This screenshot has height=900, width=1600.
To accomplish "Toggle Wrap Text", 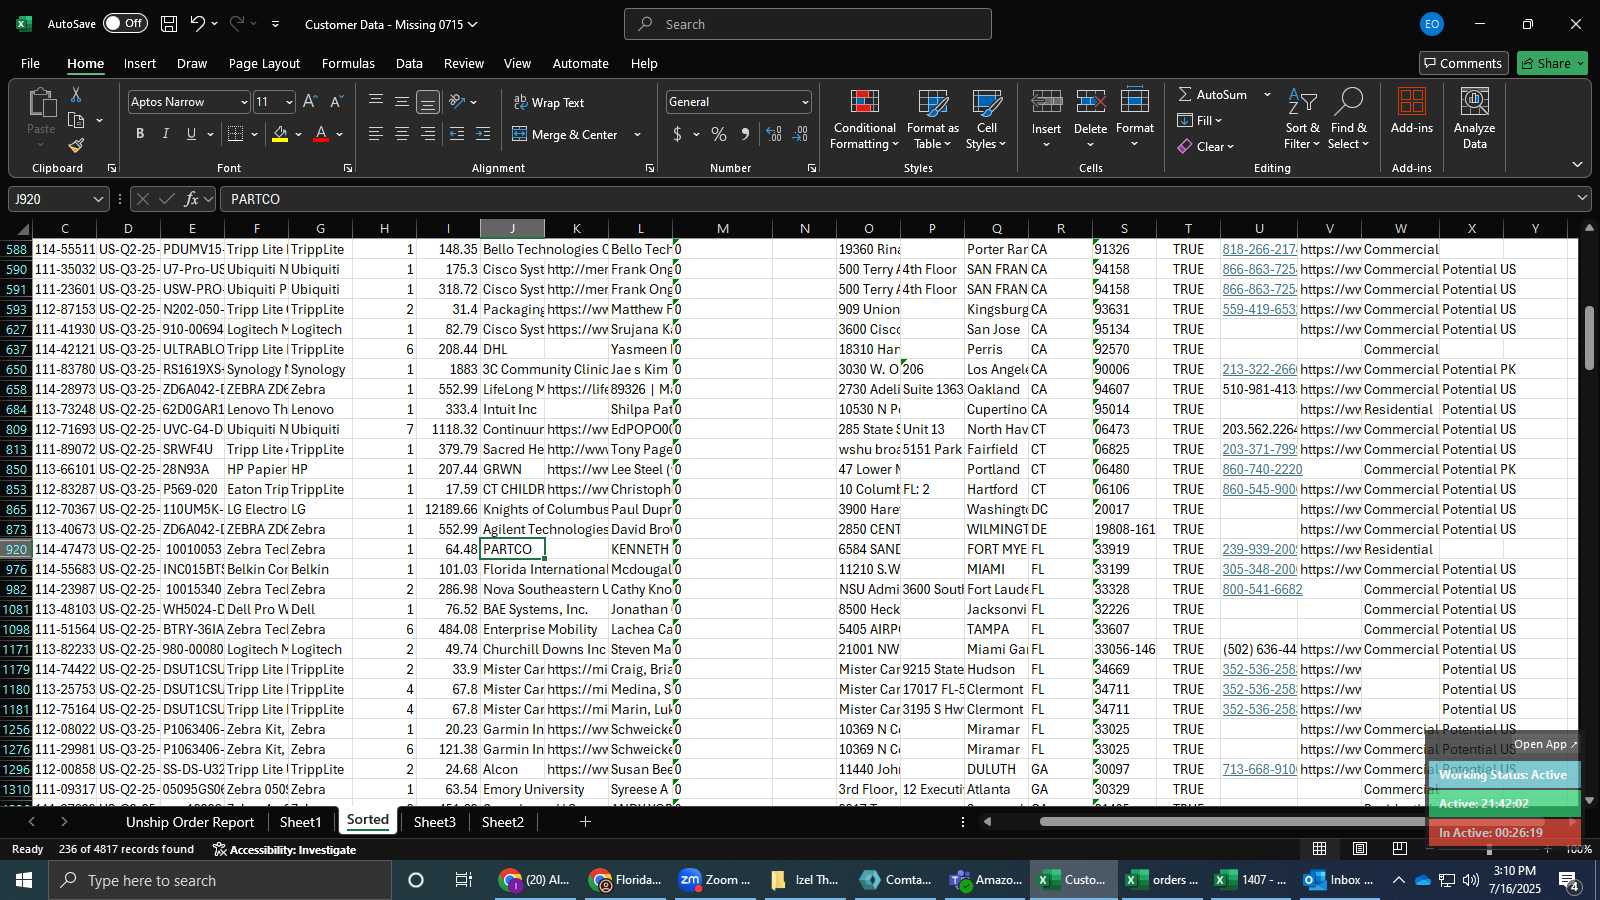I will pos(548,102).
